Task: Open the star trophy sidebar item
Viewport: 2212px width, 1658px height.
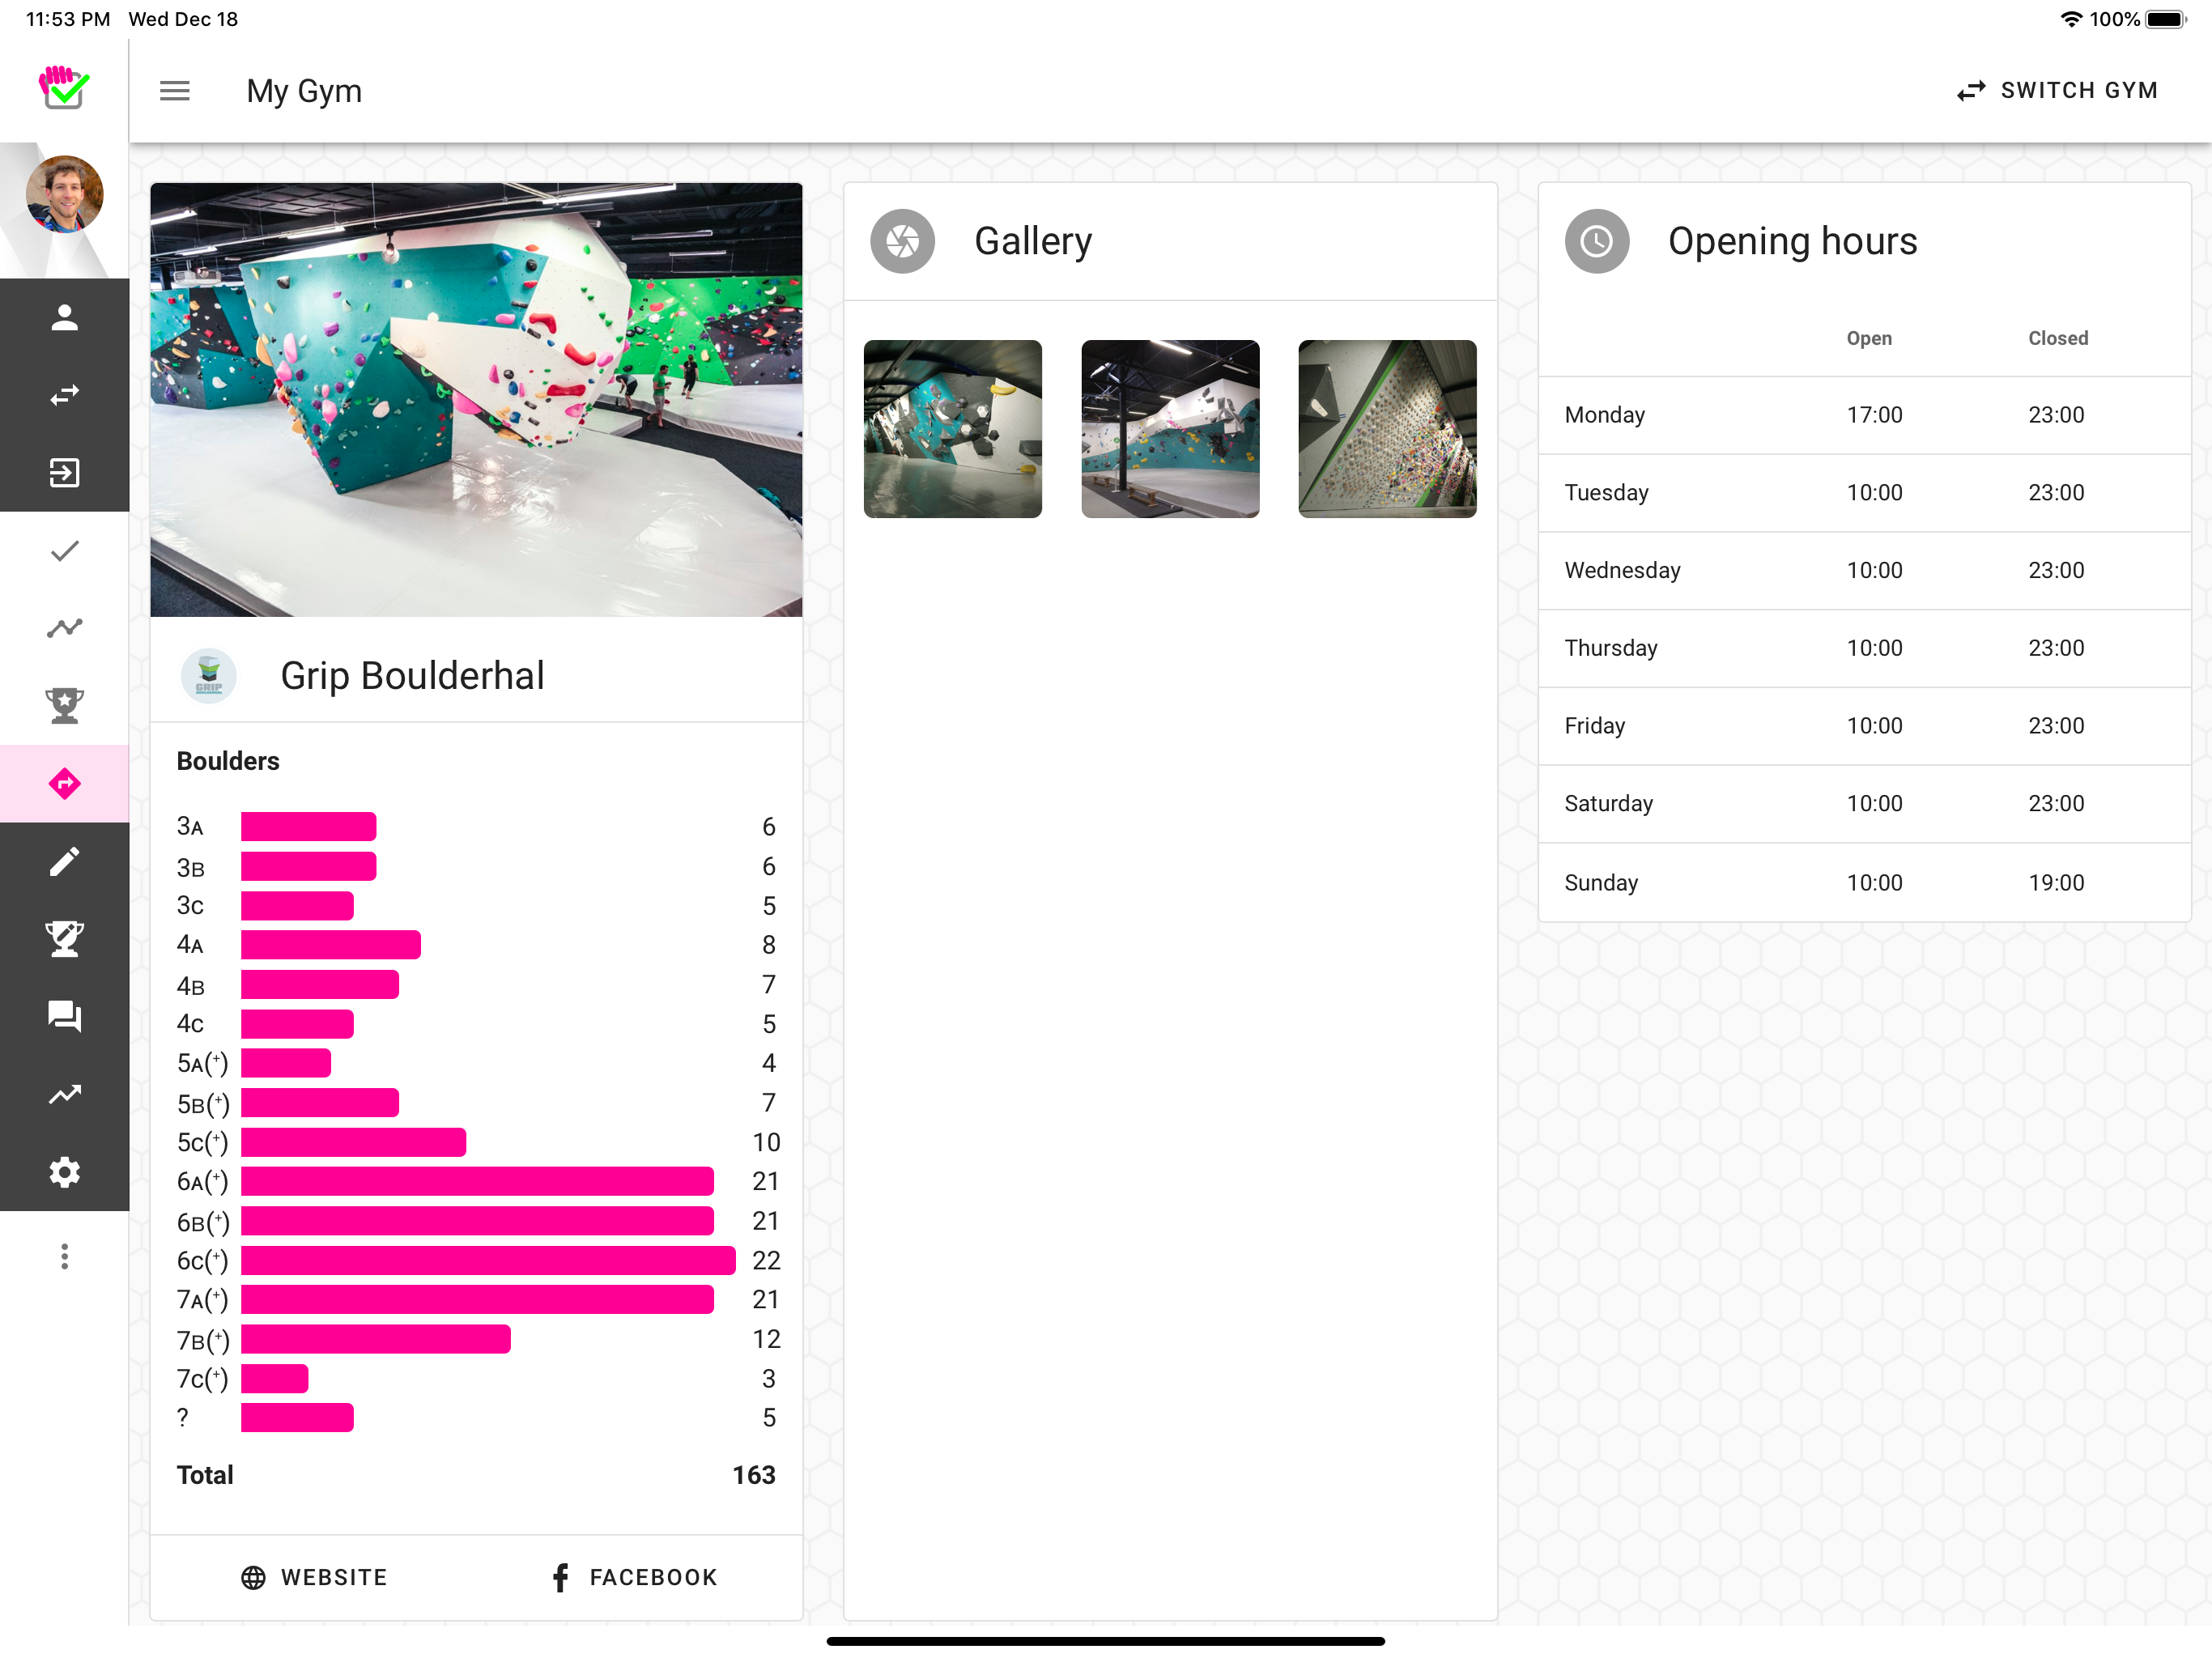Action: tap(64, 706)
